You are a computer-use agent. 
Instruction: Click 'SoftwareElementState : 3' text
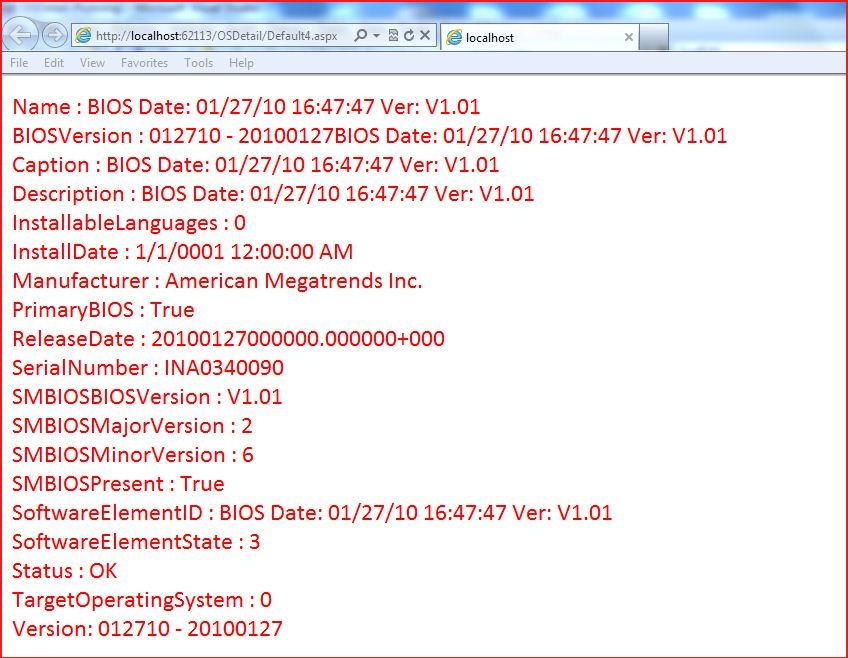tap(136, 542)
